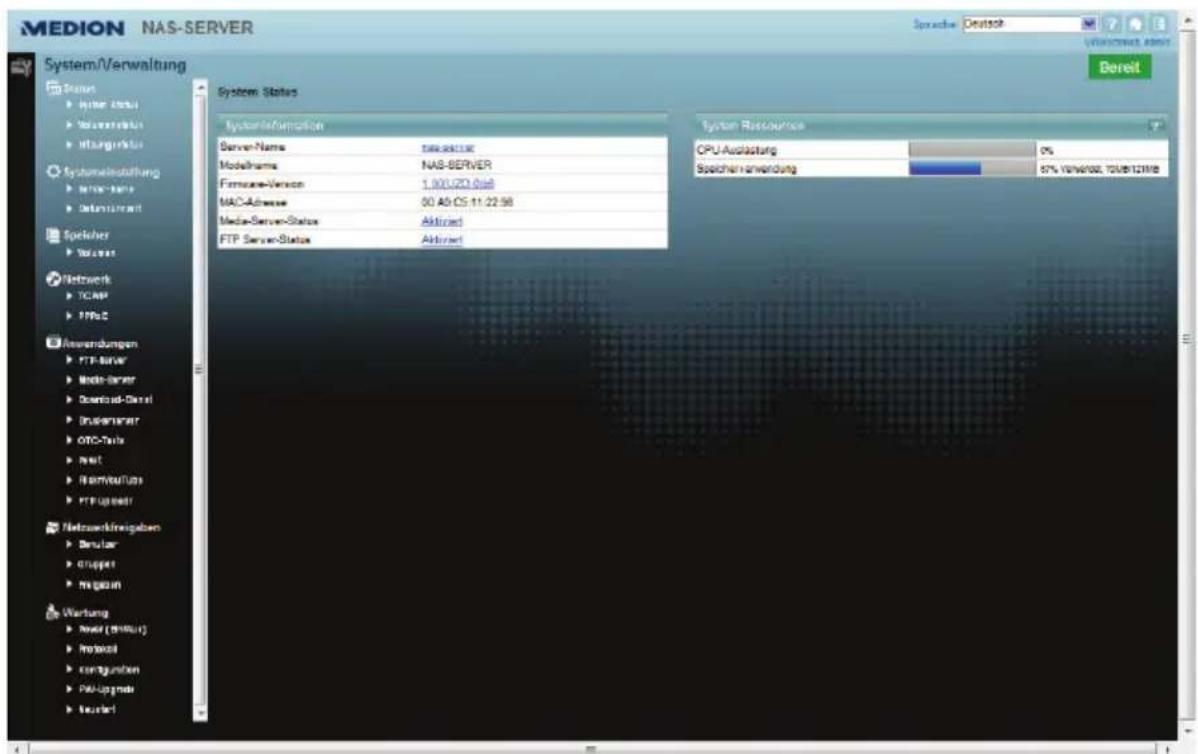Open Download-Dienst in the sidebar

click(x=115, y=400)
